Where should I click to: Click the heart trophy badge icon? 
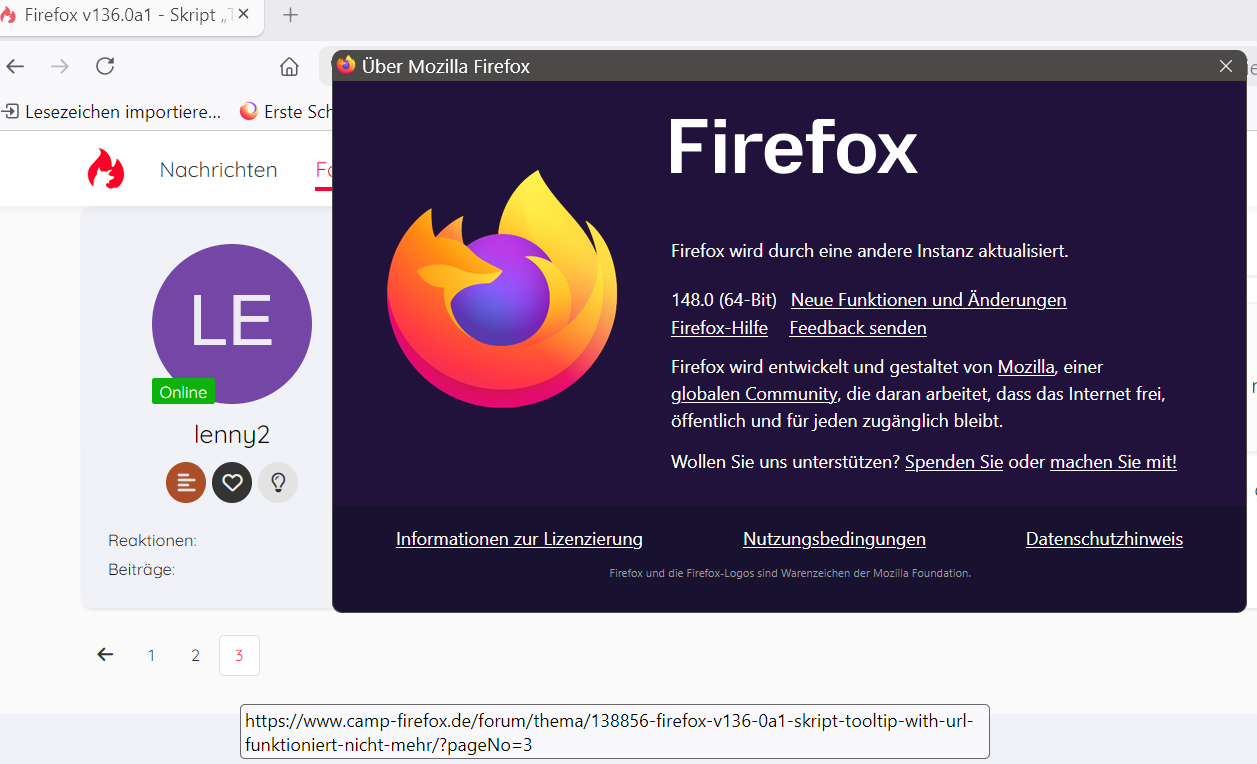tap(232, 482)
